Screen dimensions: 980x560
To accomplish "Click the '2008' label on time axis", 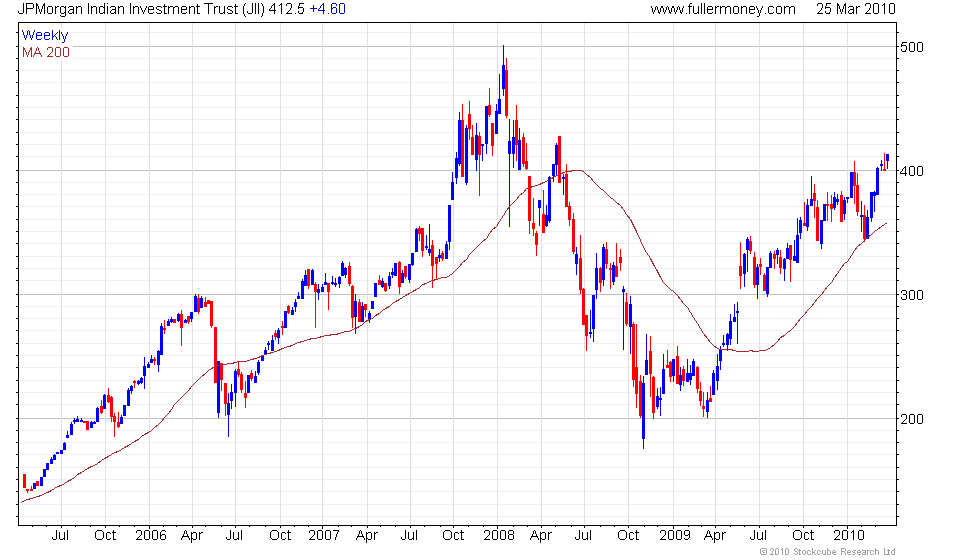I will point(499,536).
